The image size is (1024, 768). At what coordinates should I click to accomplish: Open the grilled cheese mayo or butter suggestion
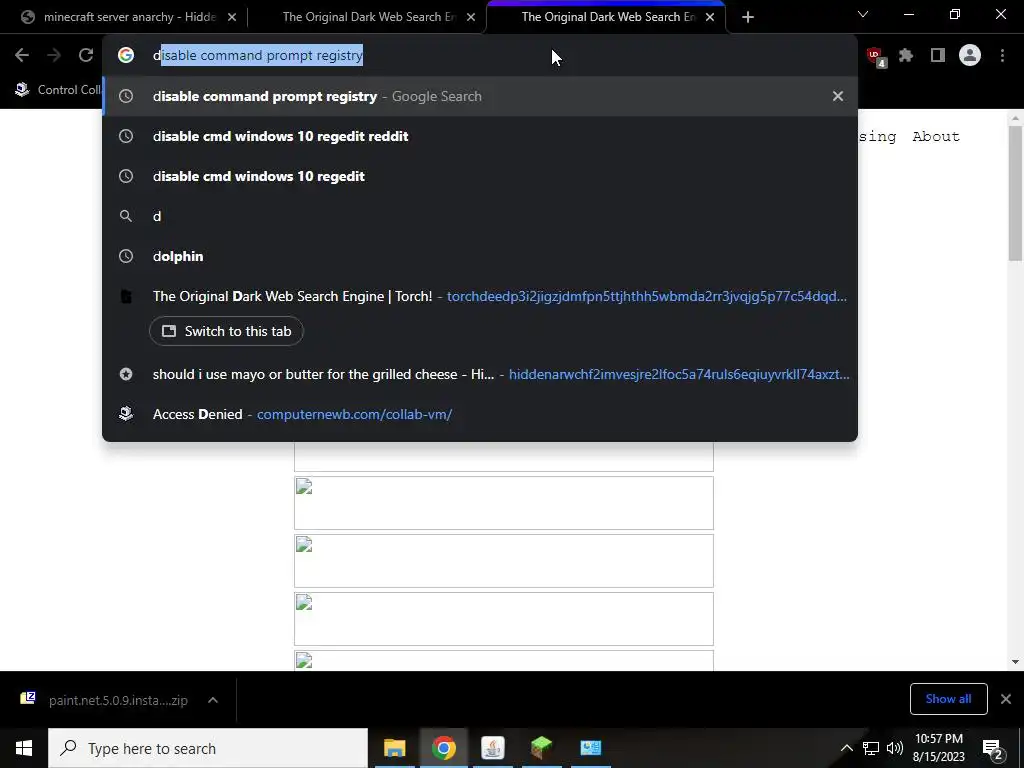pyautogui.click(x=480, y=374)
